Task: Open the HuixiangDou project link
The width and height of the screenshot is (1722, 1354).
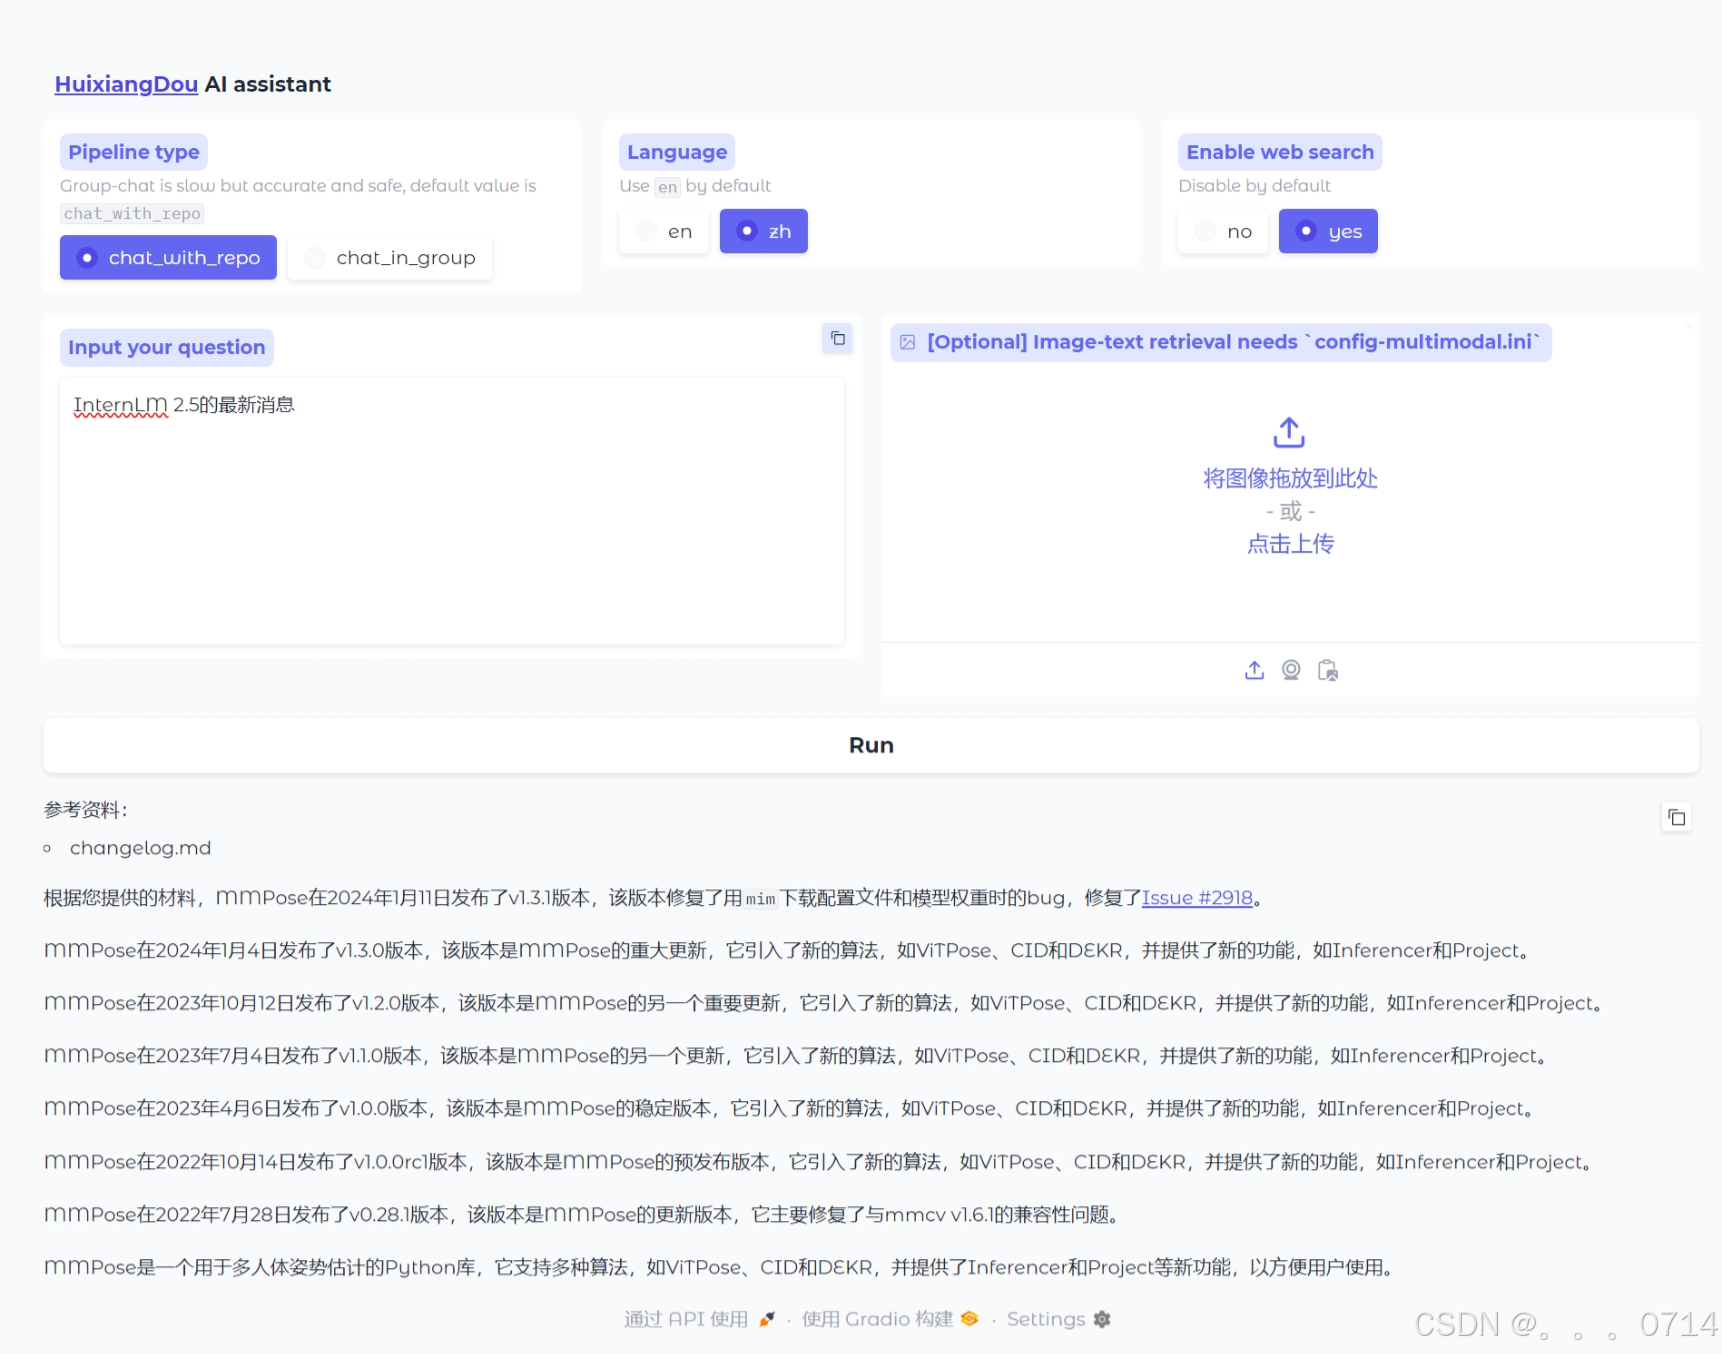Action: pos(125,84)
